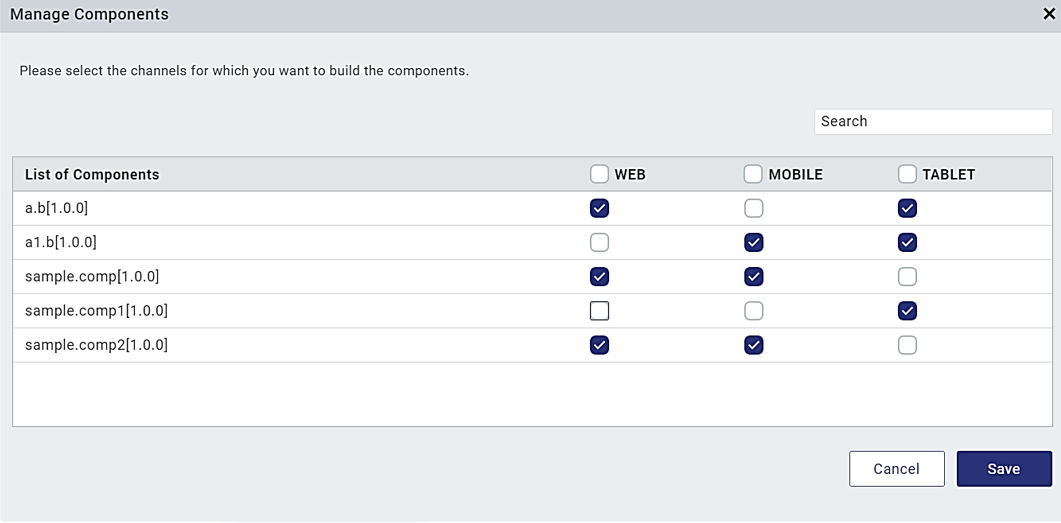Uncheck TABLET for sample.comp1[1.0.0]
The width and height of the screenshot is (1061, 523).
[x=907, y=311]
